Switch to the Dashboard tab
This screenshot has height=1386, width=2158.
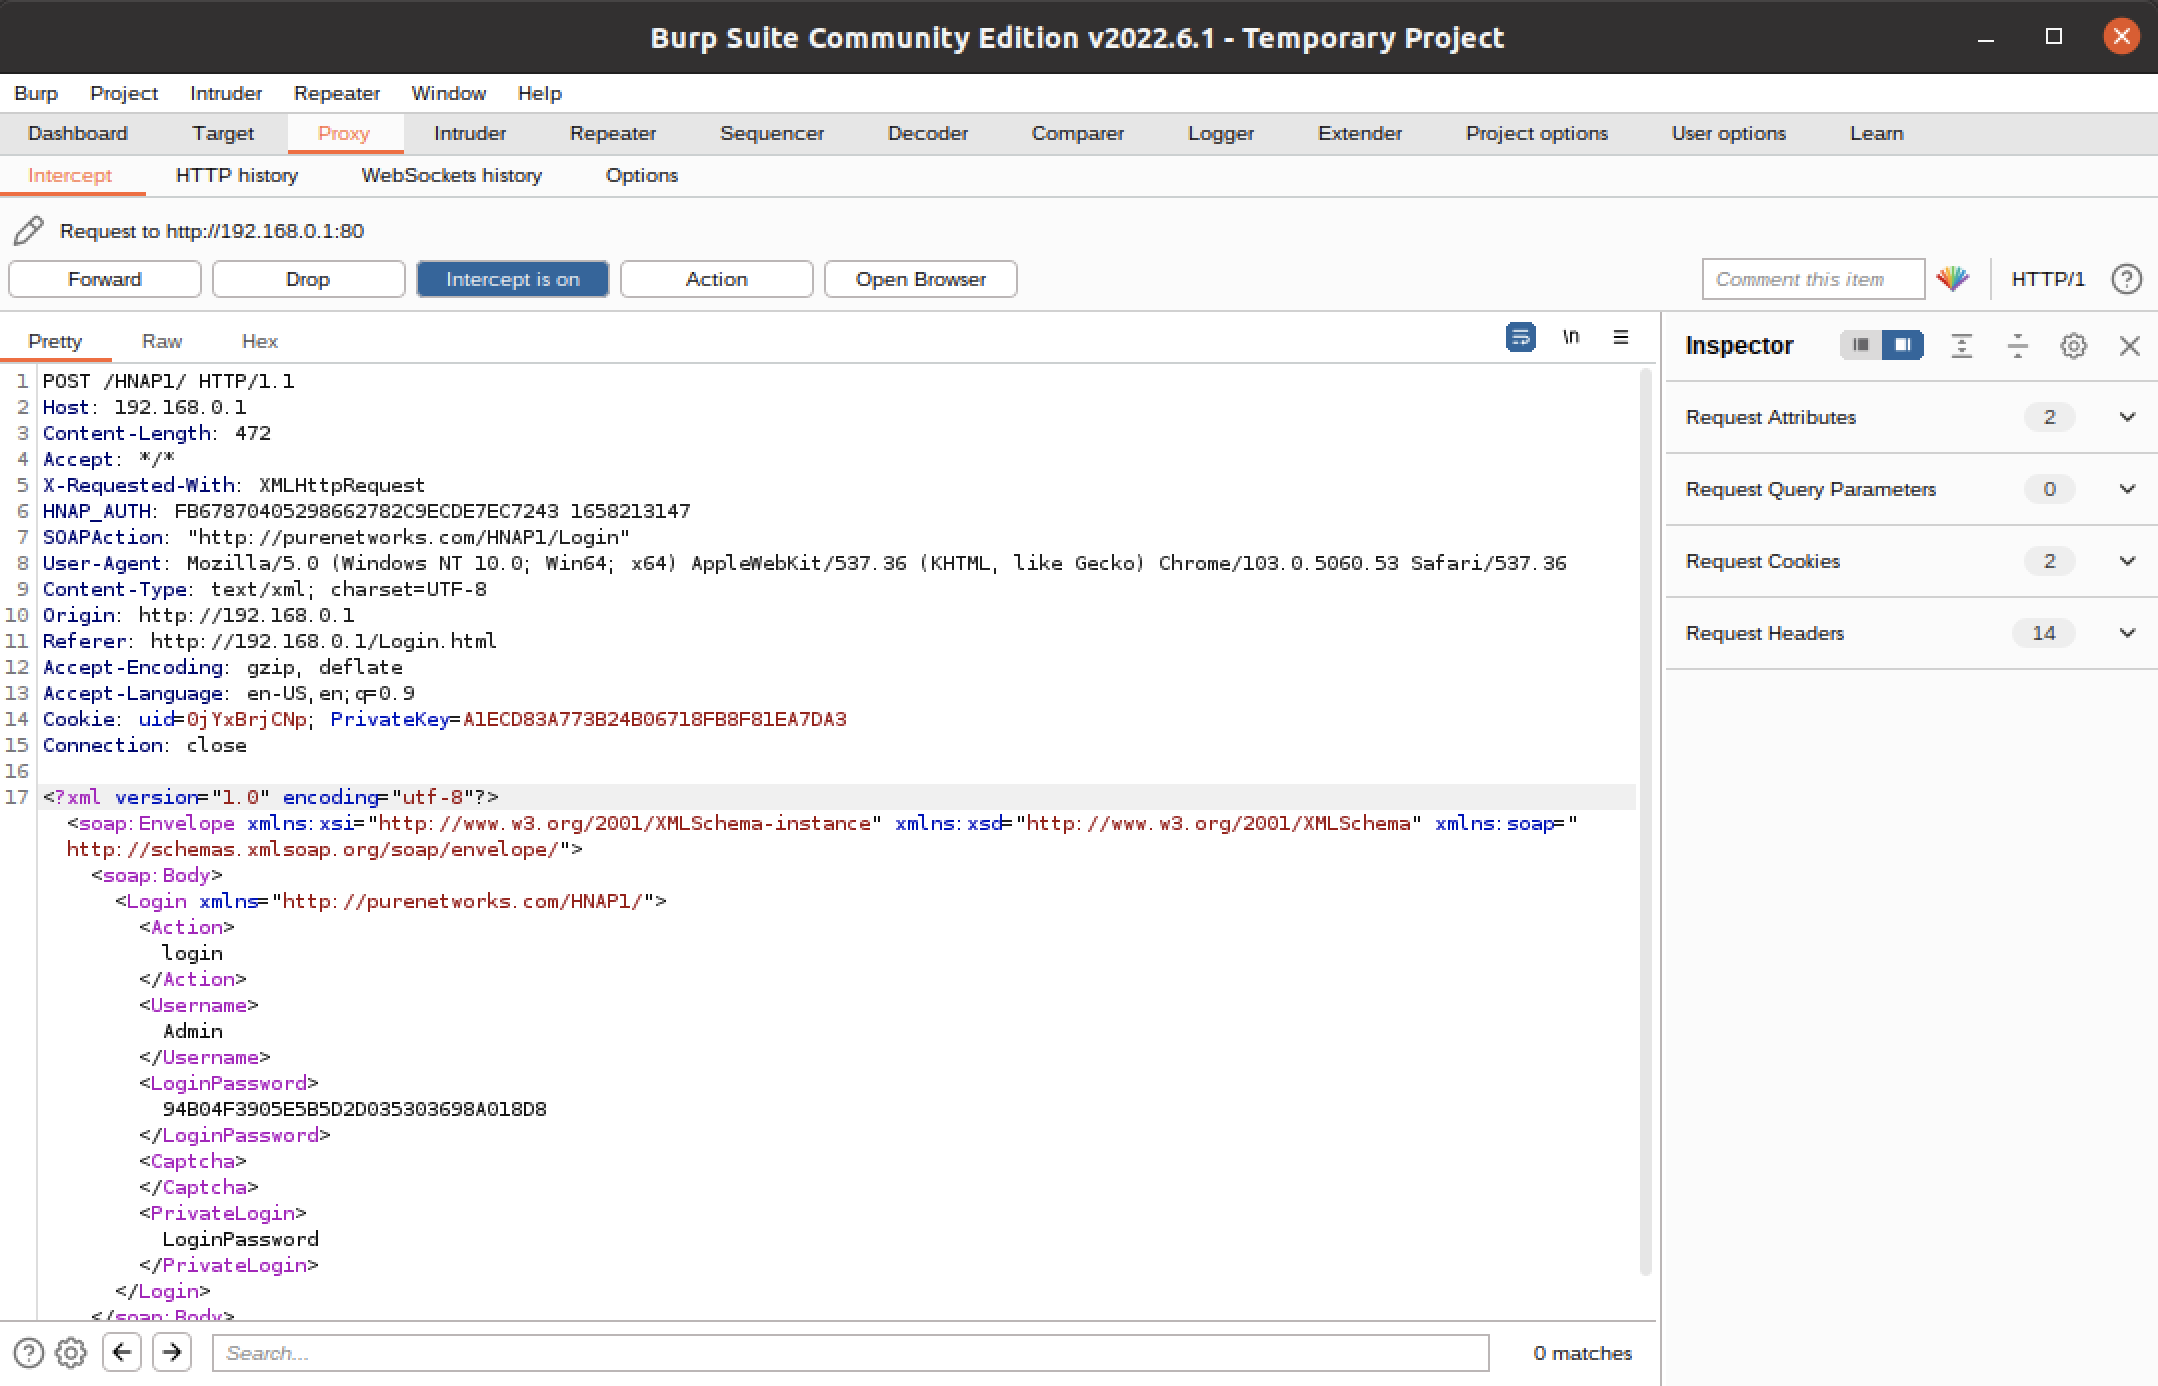pyautogui.click(x=78, y=133)
